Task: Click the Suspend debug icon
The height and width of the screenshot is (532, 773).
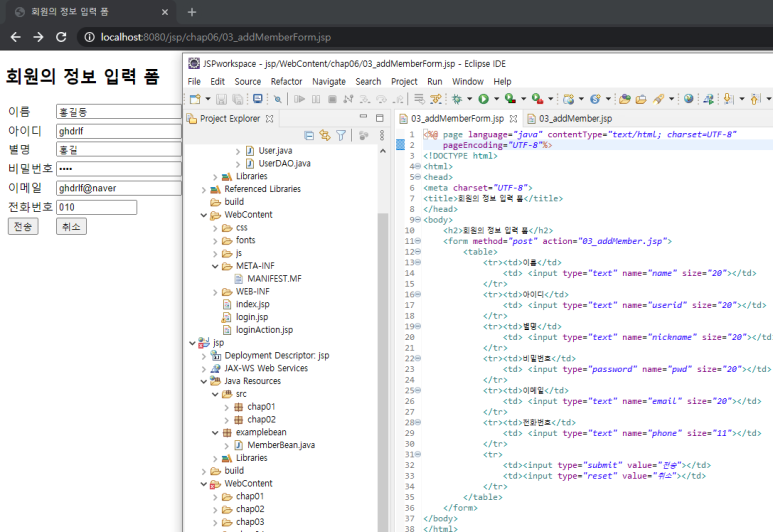Action: tap(316, 99)
